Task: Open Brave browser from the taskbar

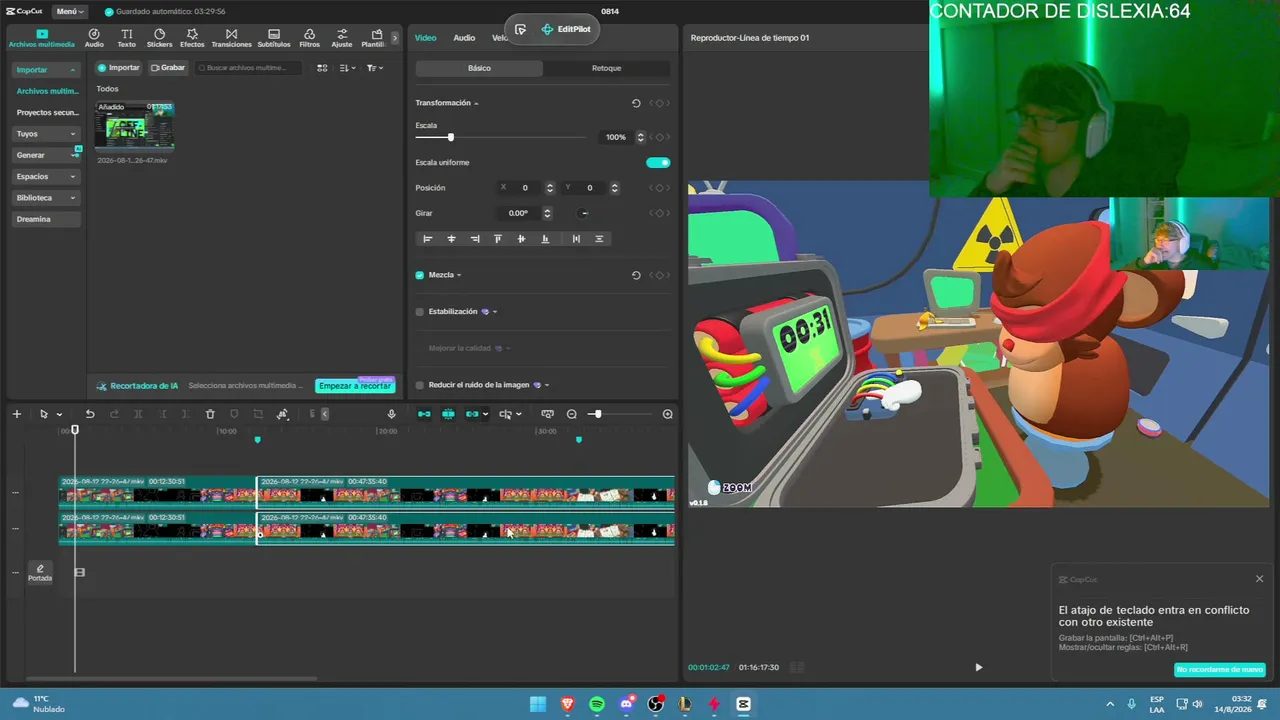Action: 568,704
